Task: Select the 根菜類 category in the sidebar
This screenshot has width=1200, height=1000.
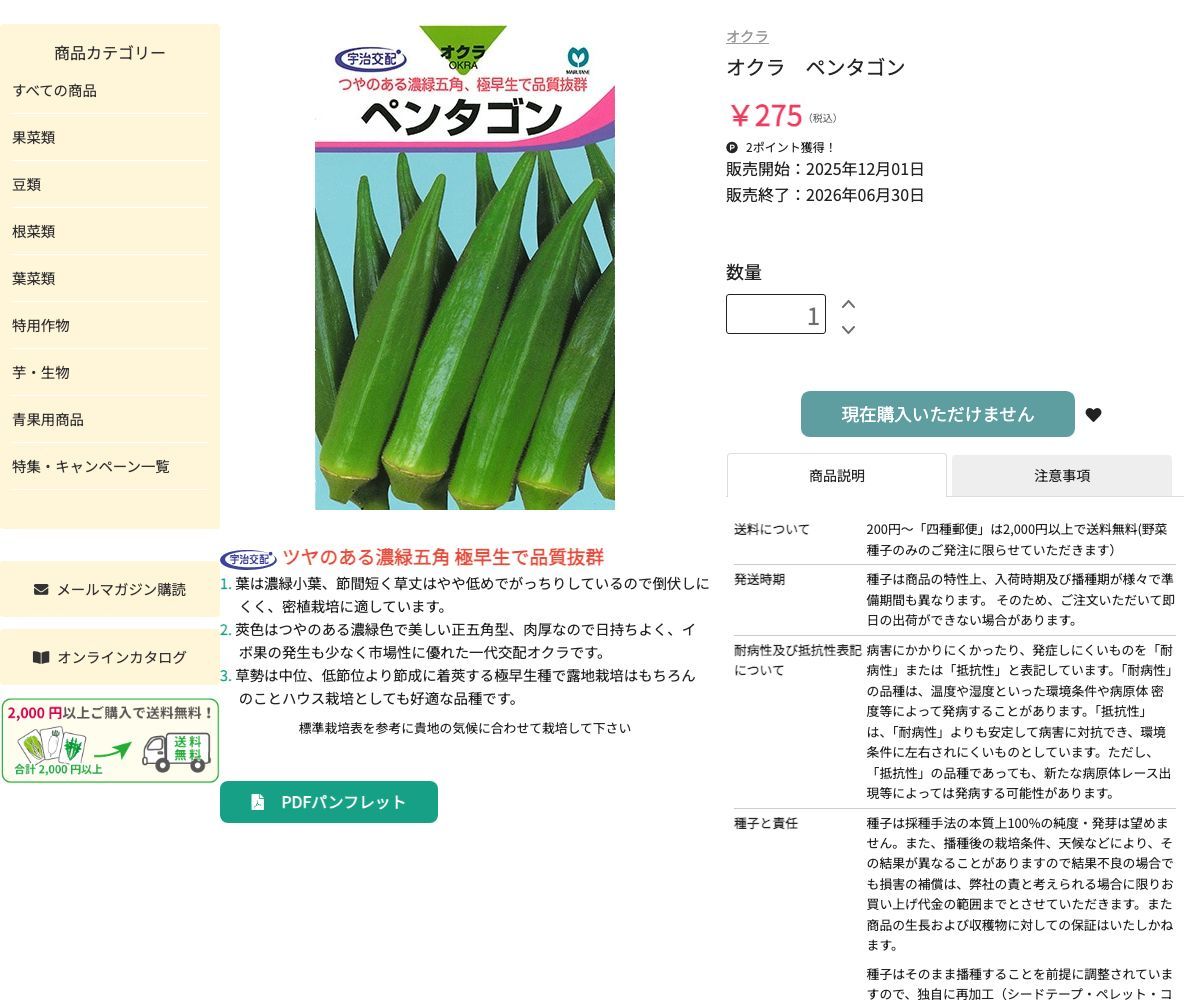Action: coord(33,231)
